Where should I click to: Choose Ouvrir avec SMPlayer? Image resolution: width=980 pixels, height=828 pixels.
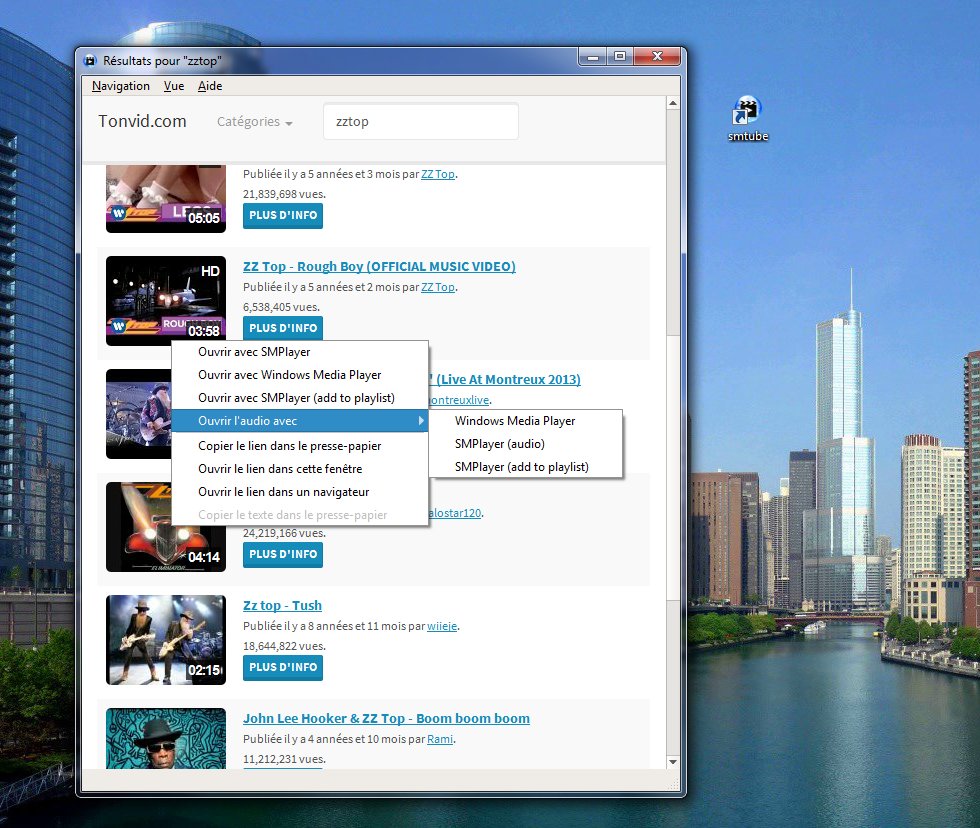pos(300,352)
